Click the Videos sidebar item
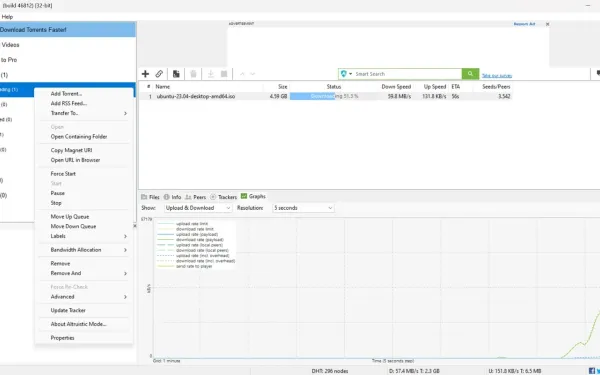 10,45
